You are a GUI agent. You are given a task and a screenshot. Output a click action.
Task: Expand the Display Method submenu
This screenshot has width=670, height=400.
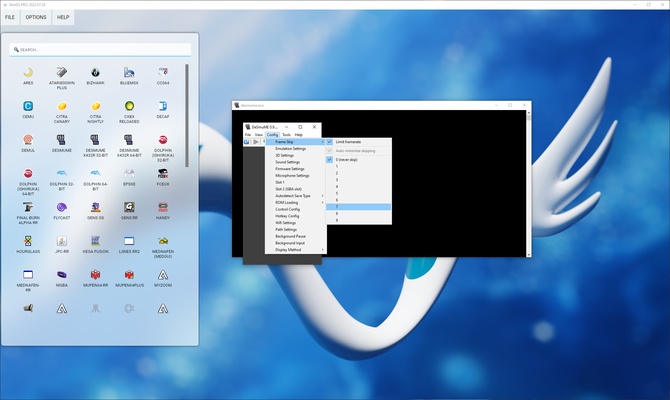pyautogui.click(x=296, y=250)
